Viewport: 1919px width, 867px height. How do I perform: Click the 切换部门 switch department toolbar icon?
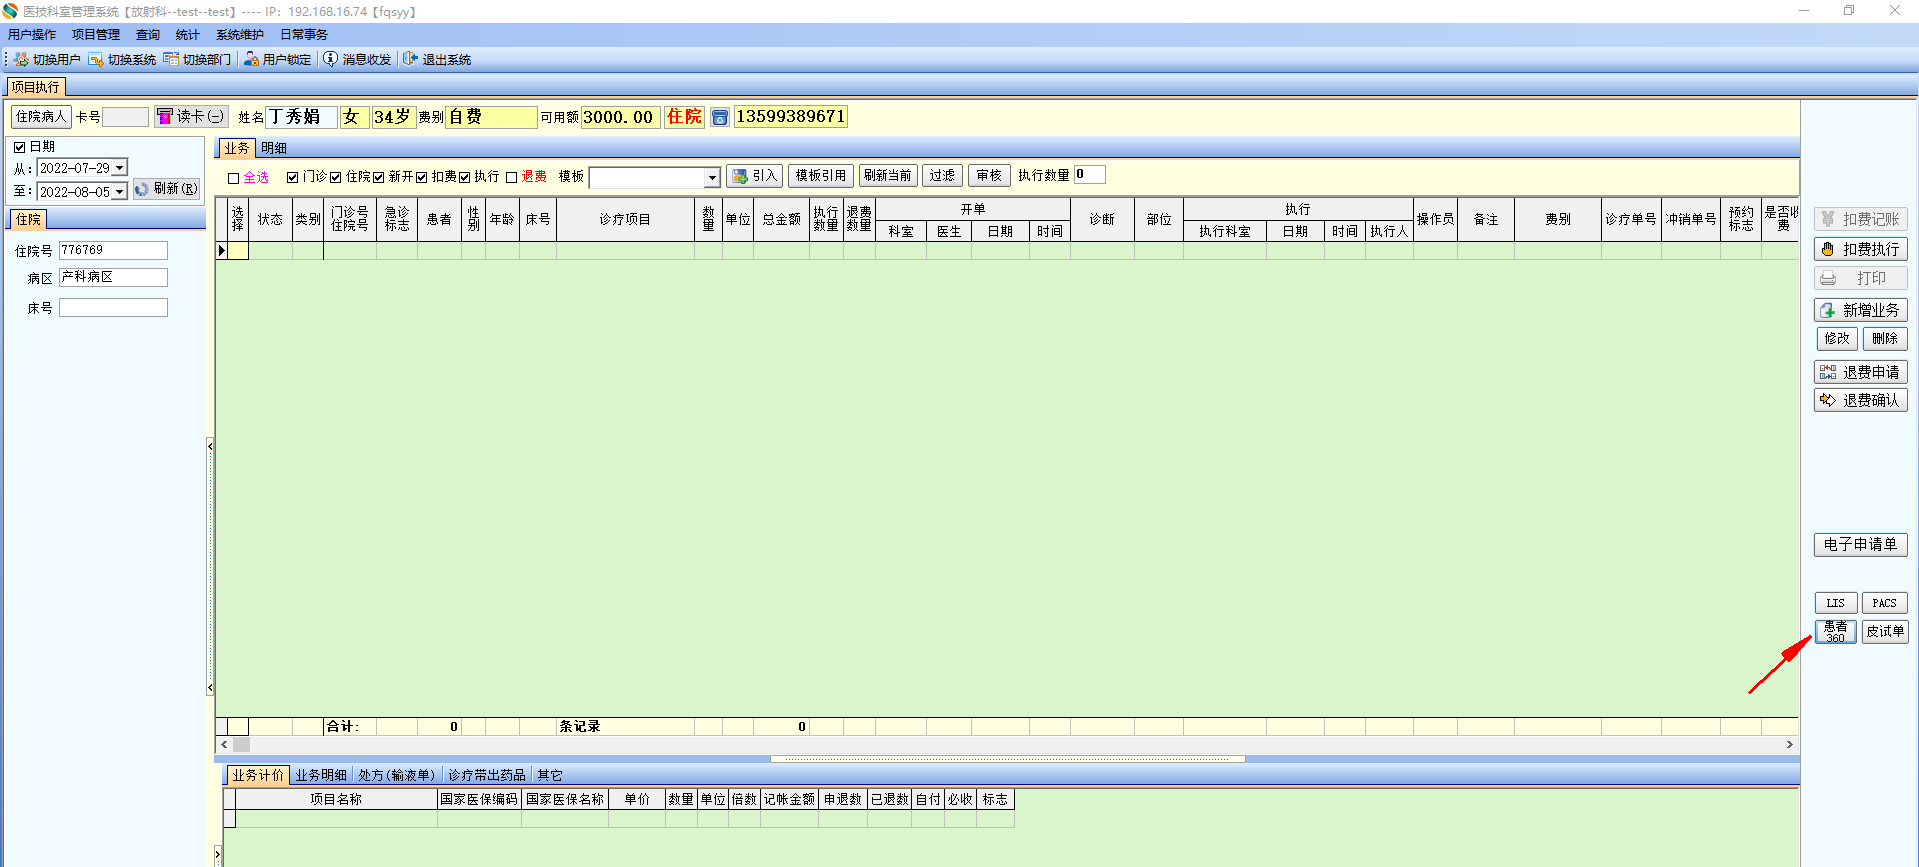click(x=171, y=60)
